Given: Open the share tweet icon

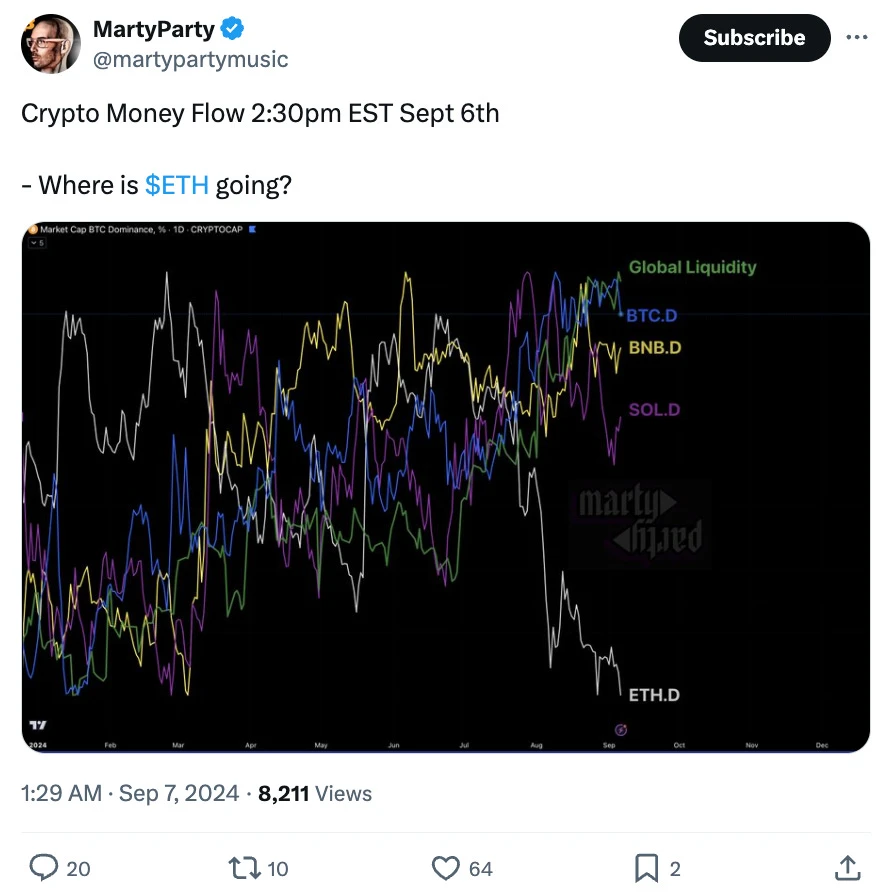Looking at the screenshot, I should click(x=846, y=868).
